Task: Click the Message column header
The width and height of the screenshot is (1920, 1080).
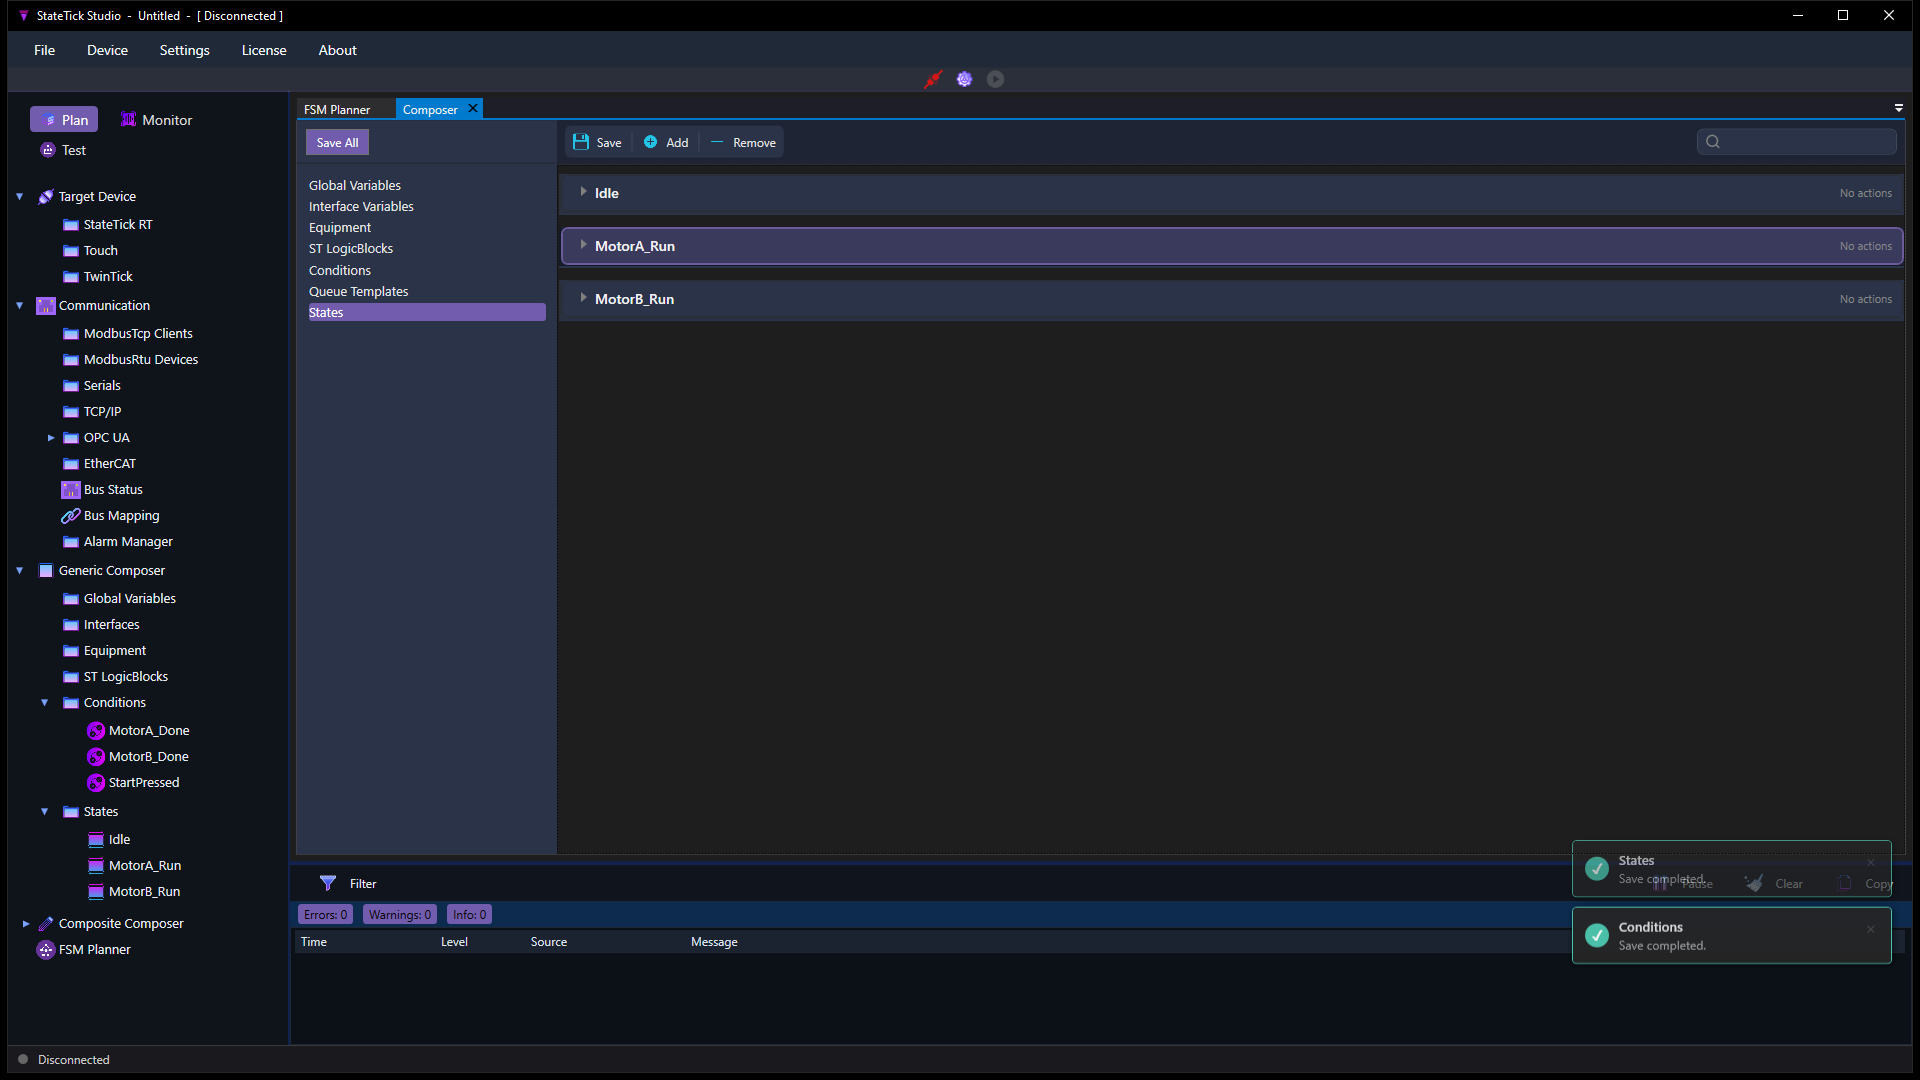Action: (714, 942)
